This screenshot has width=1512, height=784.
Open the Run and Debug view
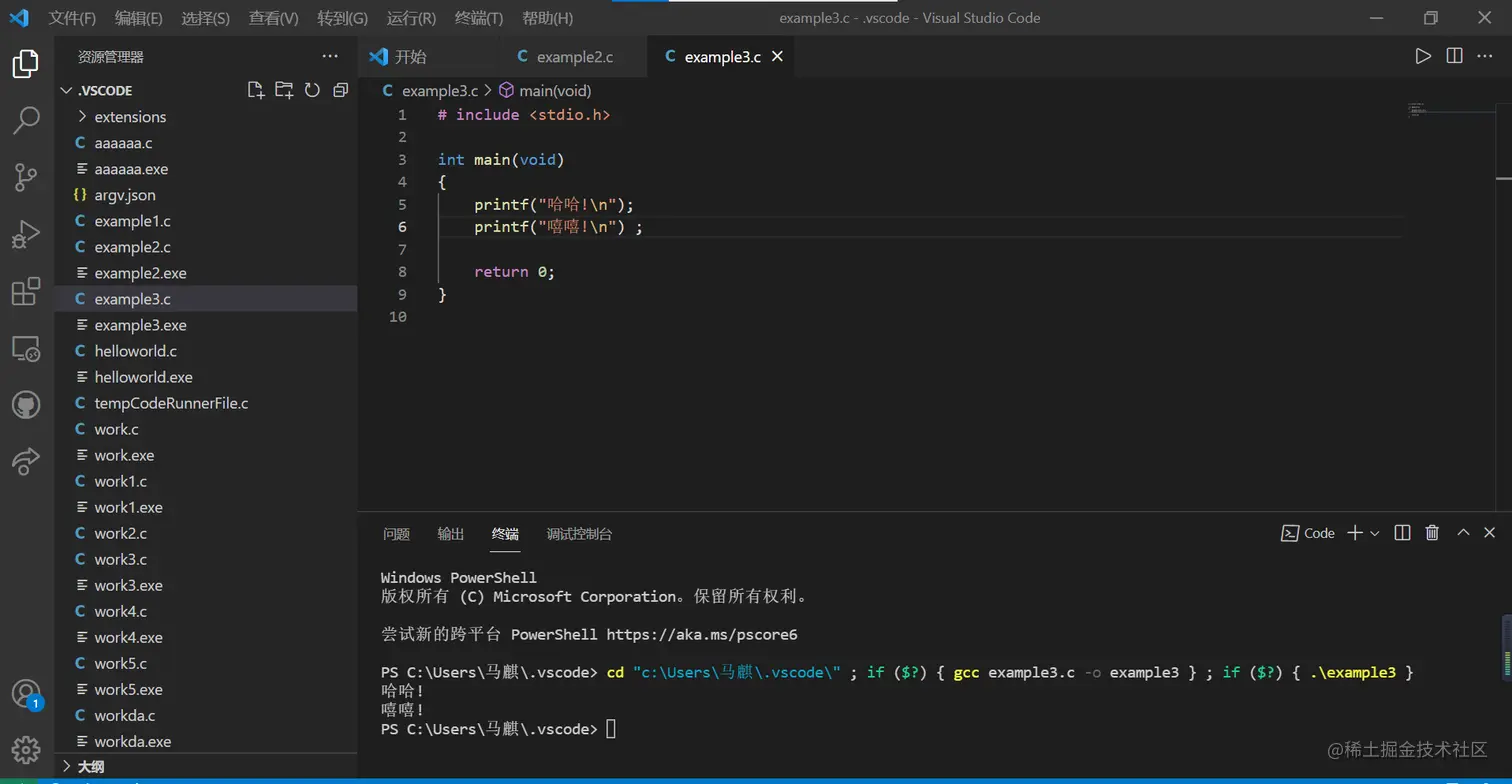click(x=25, y=235)
